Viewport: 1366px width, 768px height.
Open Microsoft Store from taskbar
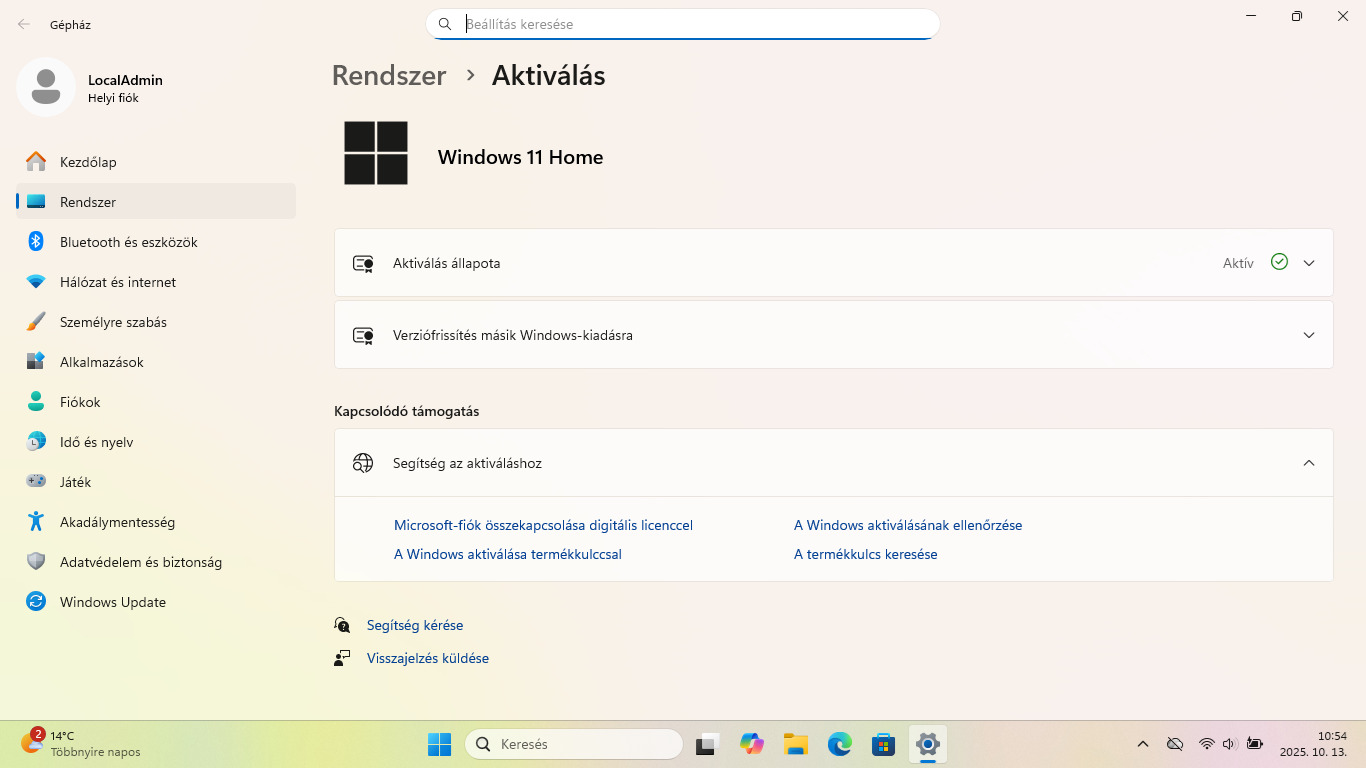tap(882, 744)
